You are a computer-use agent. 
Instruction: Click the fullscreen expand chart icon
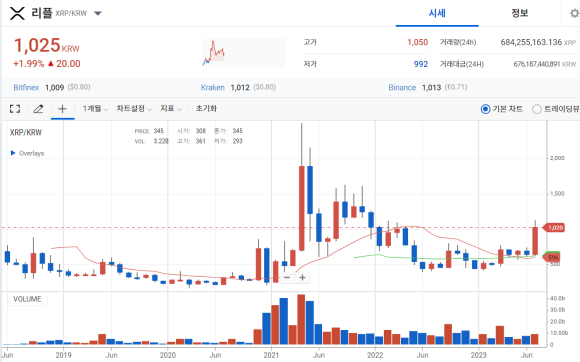click(15, 109)
